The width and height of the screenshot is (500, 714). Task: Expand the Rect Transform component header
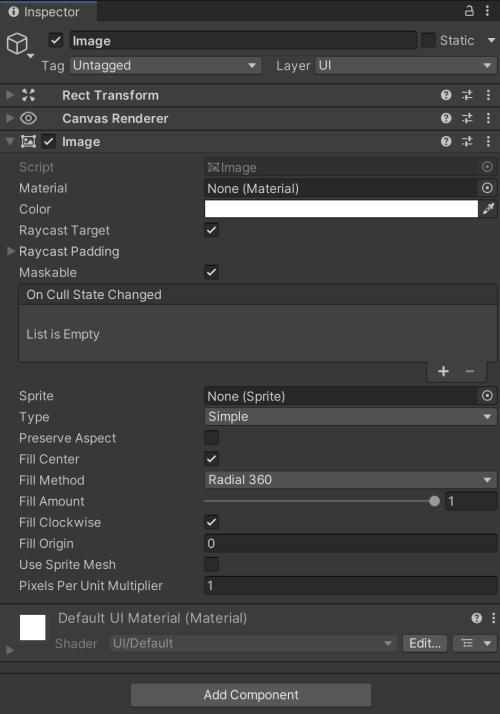(x=10, y=95)
